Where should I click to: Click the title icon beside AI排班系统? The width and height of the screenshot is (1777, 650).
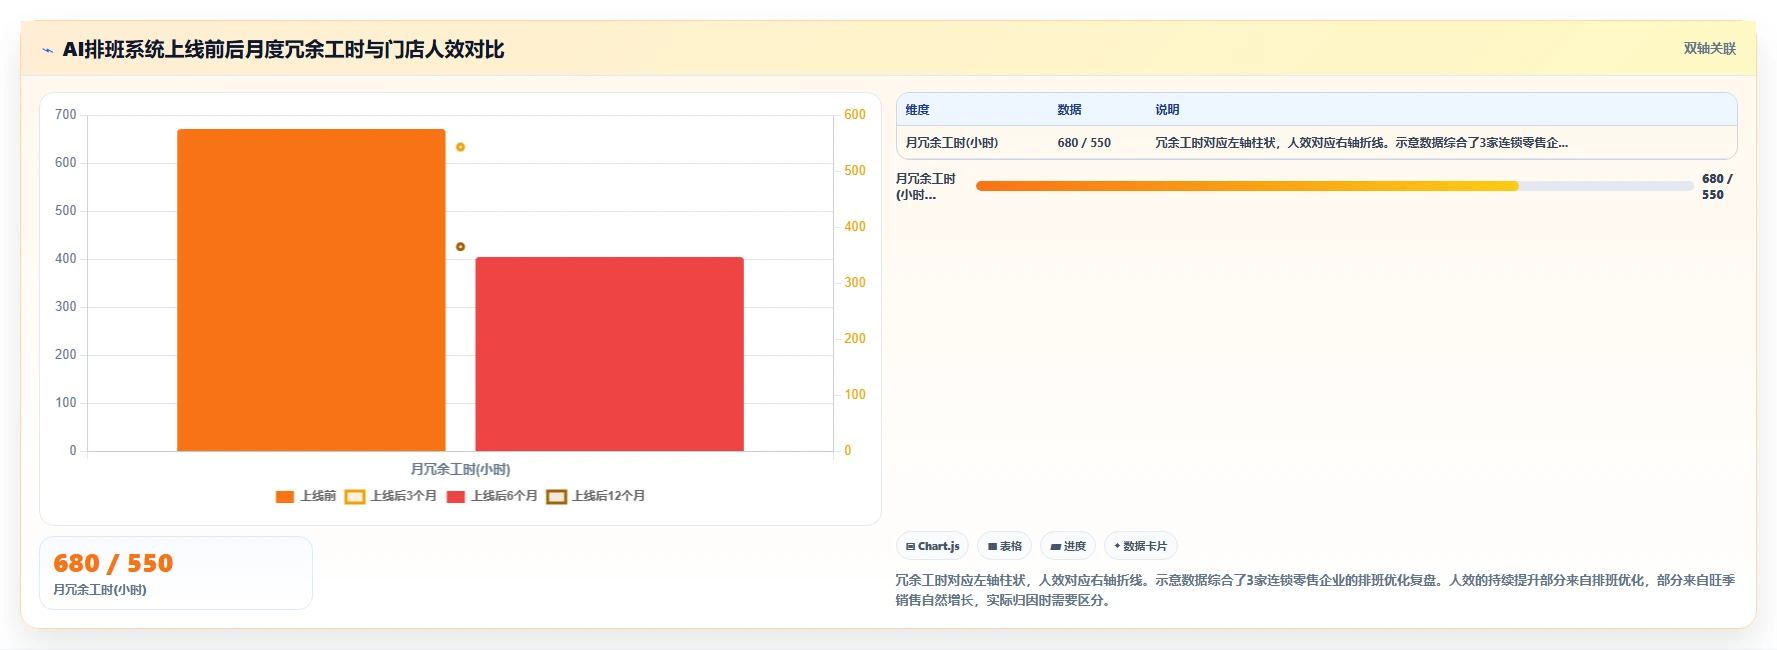47,50
